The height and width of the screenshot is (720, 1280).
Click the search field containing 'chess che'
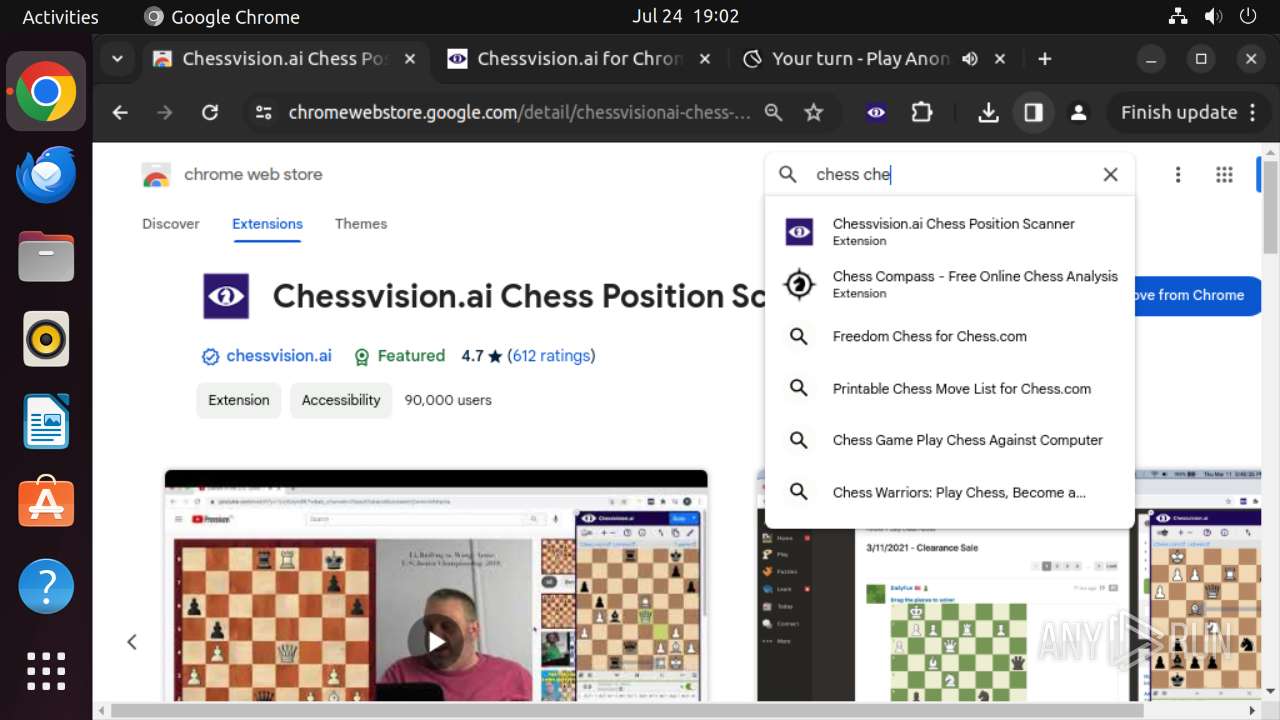tap(950, 174)
